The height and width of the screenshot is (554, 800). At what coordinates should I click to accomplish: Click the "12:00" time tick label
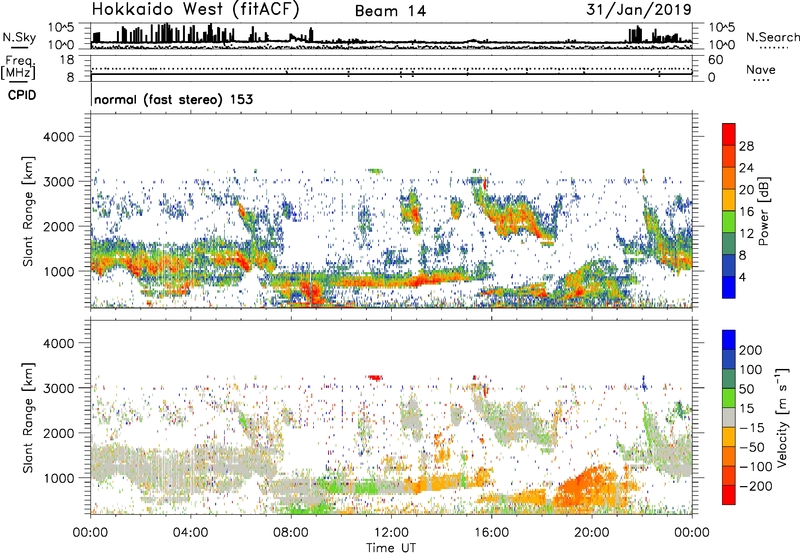(x=391, y=533)
